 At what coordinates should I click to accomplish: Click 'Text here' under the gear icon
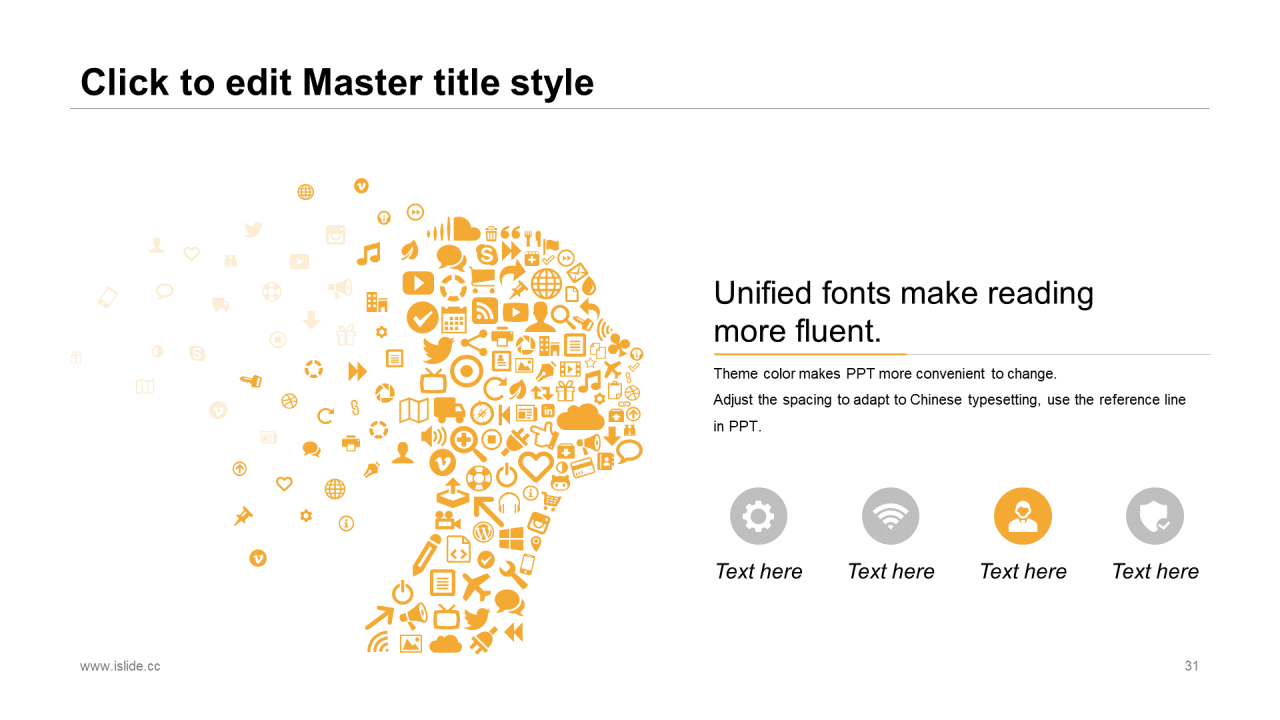coord(759,571)
